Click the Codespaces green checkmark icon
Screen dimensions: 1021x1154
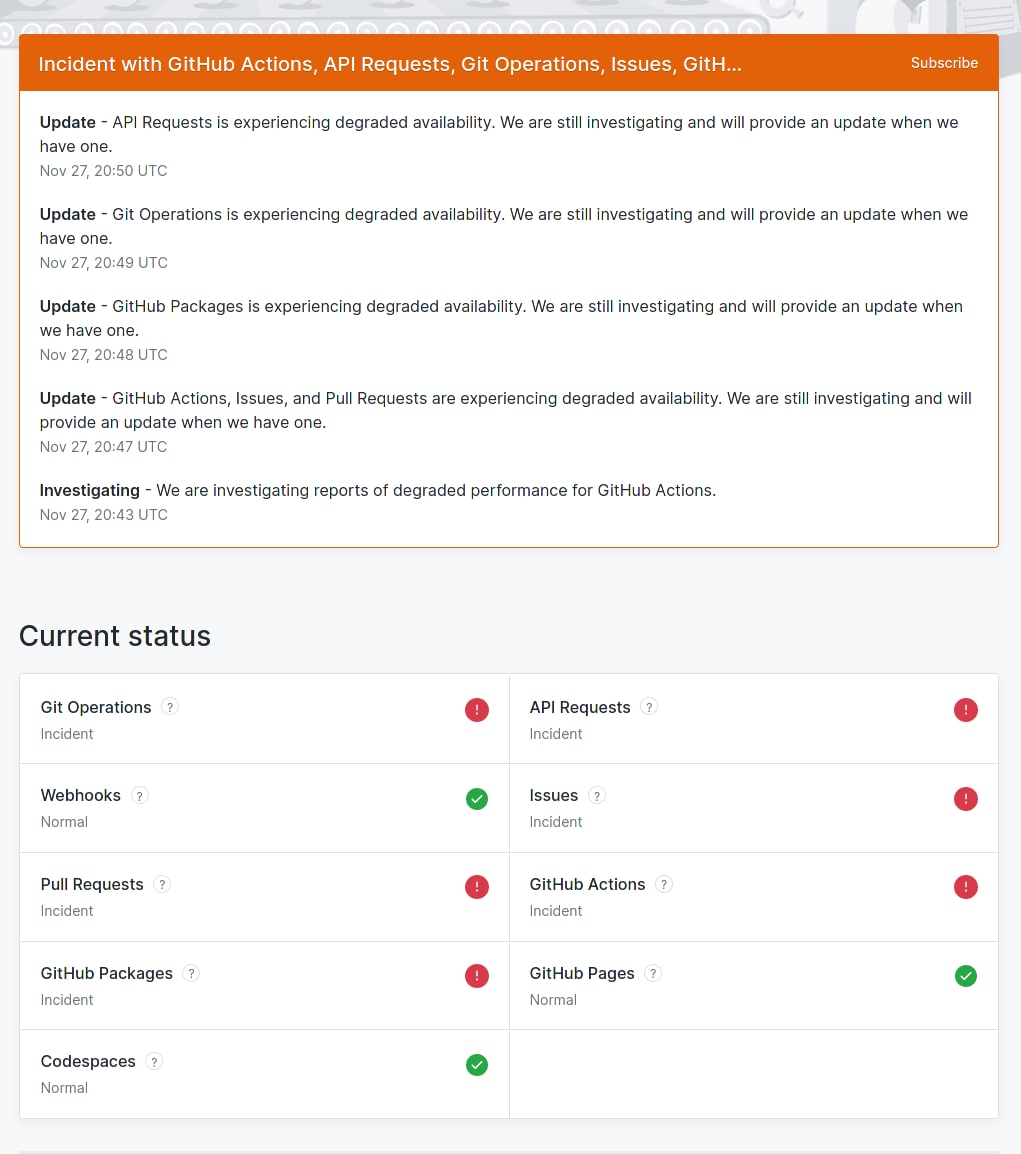[477, 1064]
